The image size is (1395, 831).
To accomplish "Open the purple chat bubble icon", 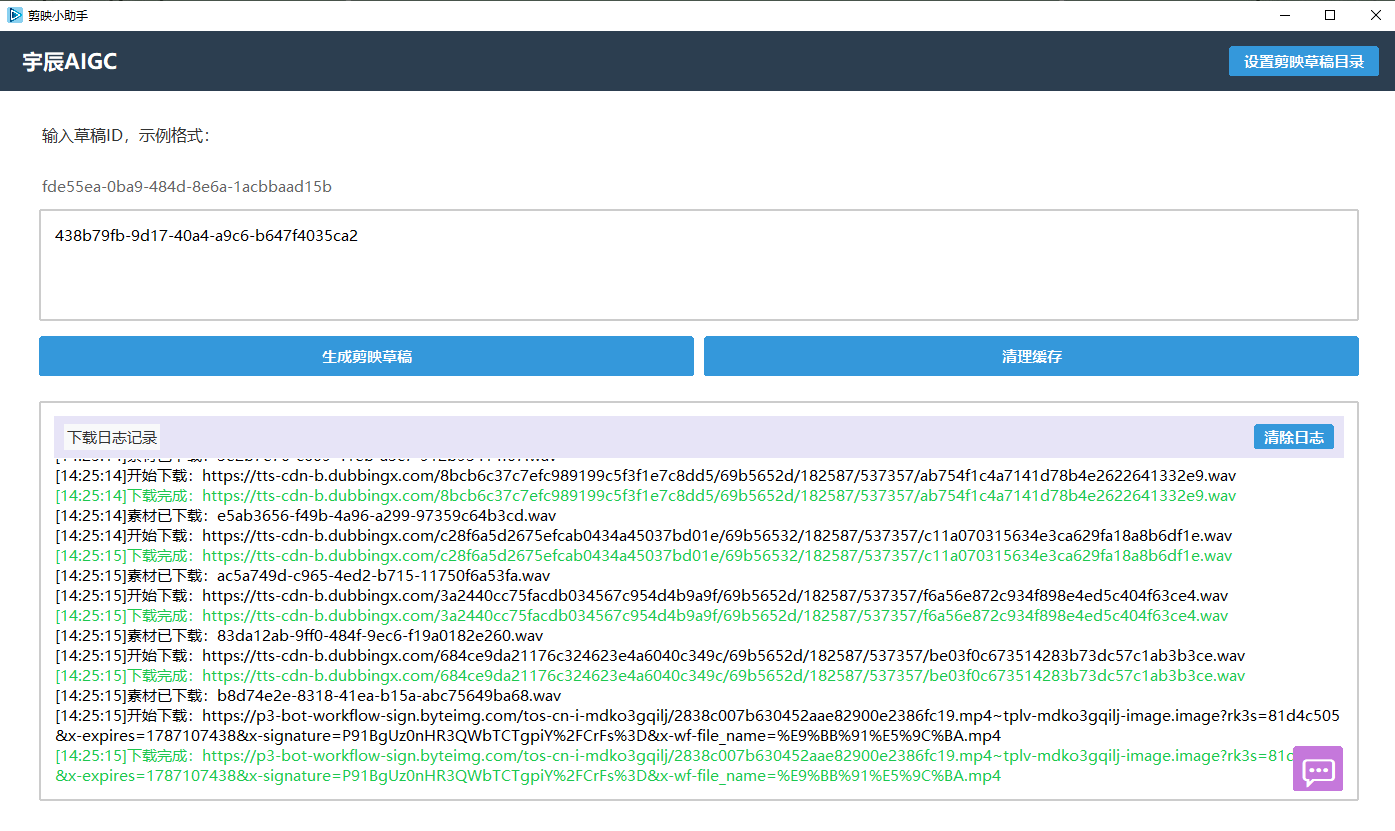I will coord(1317,769).
